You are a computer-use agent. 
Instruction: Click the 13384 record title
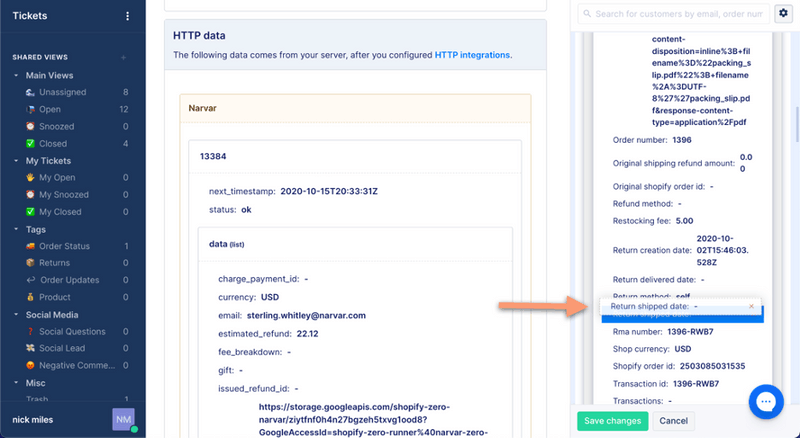(x=213, y=156)
